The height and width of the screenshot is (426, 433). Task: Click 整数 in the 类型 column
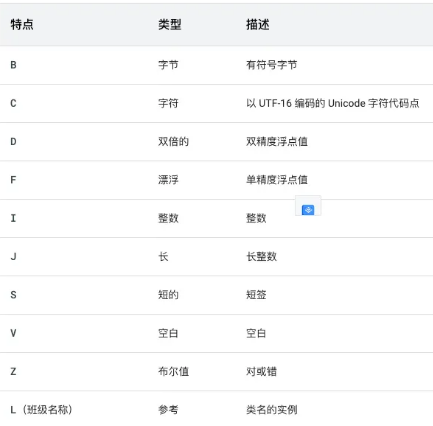(x=168, y=218)
